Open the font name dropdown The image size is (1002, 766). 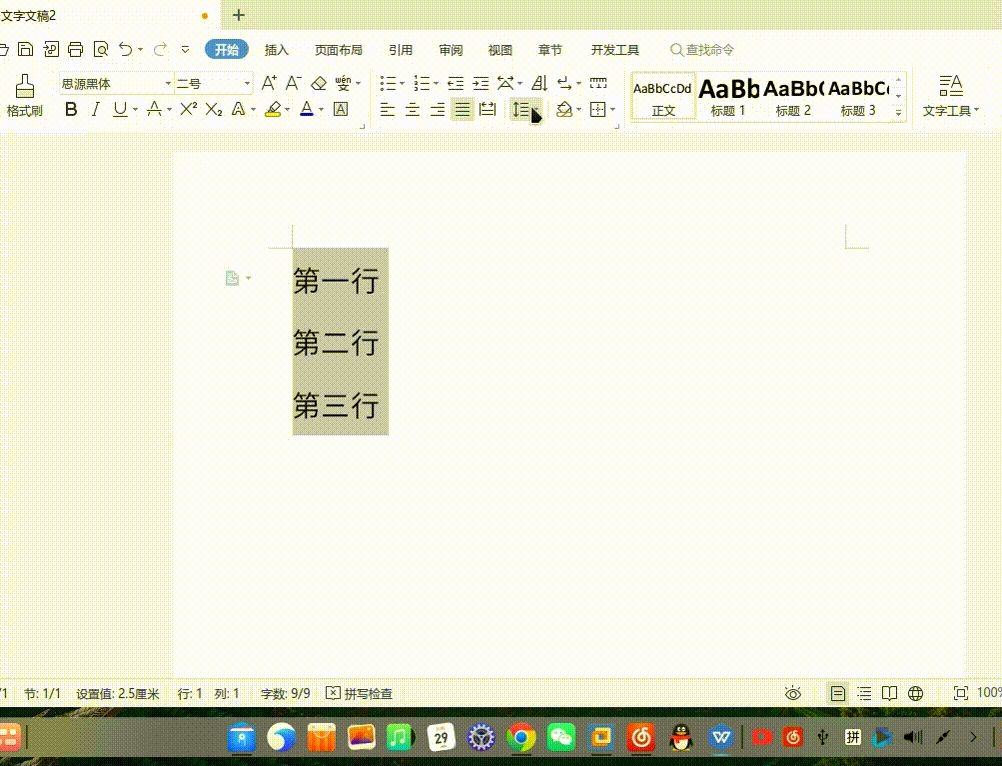click(x=168, y=84)
